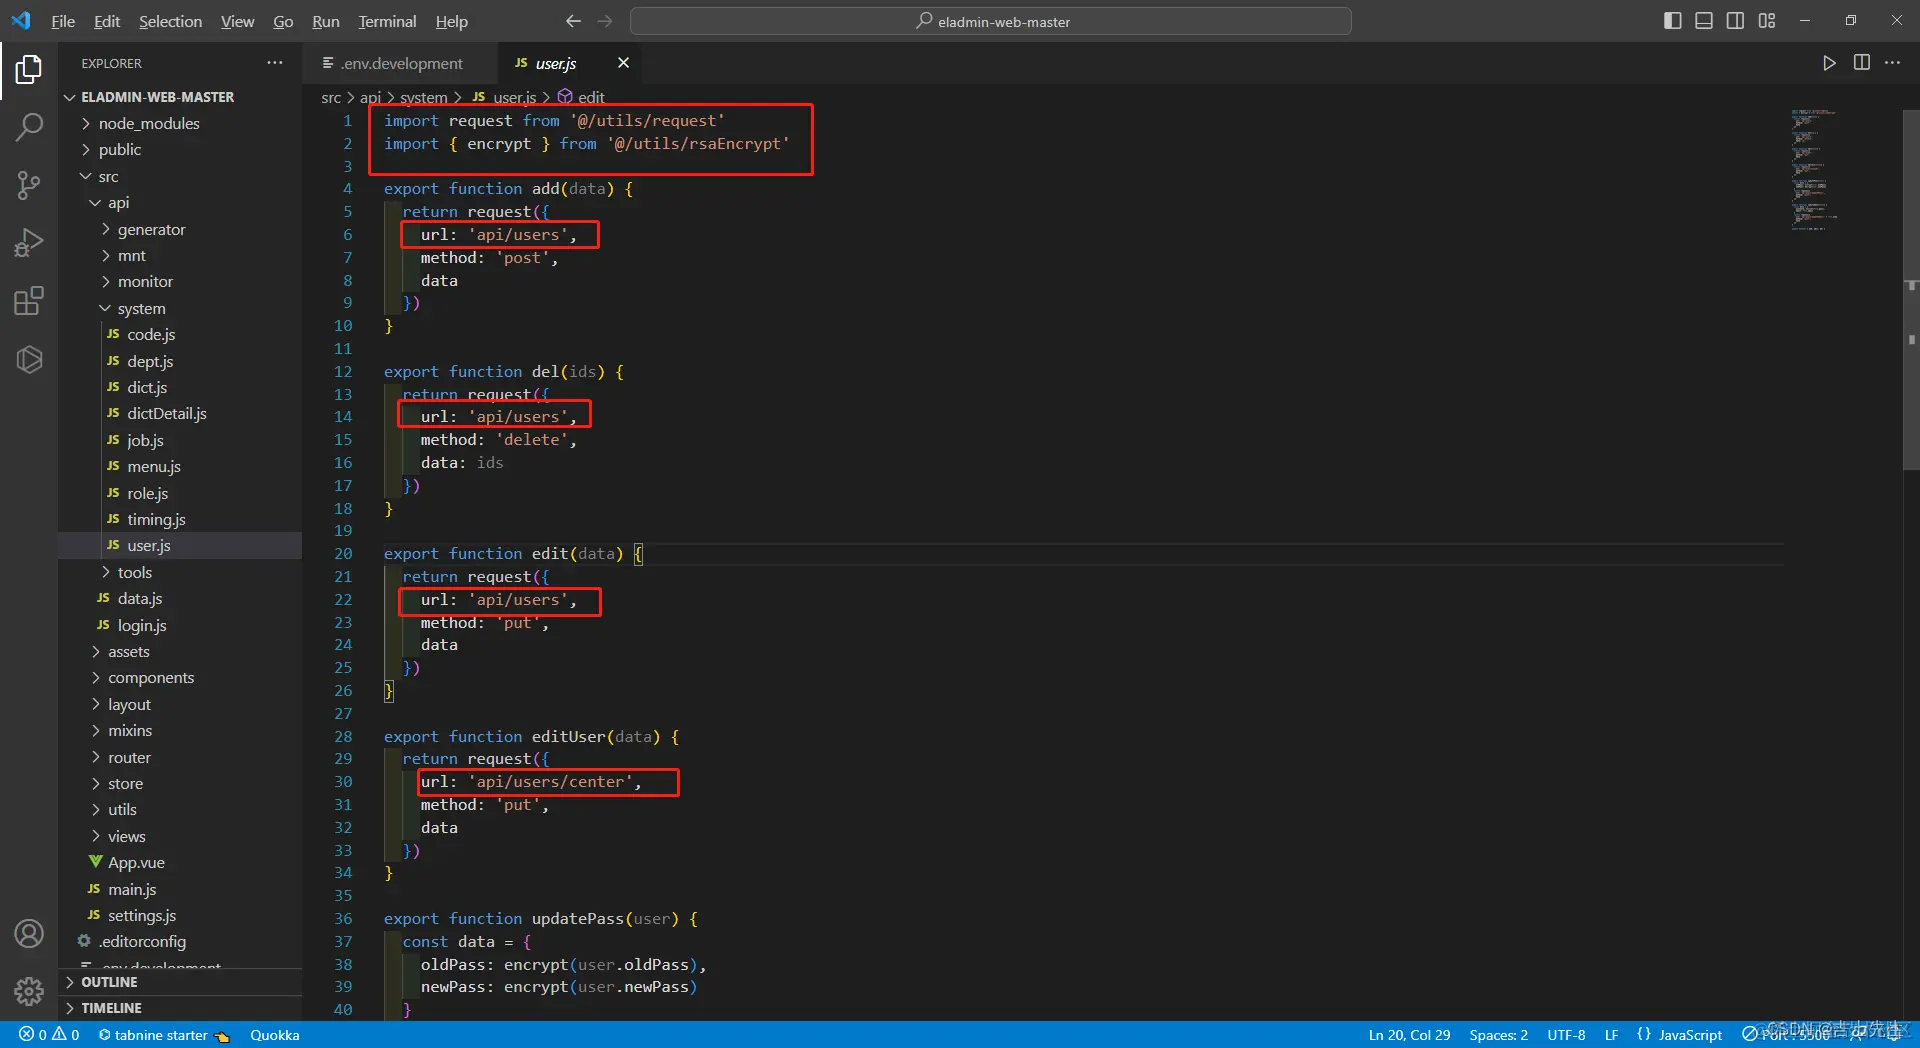The image size is (1920, 1048).
Task: Open the Explorer view in activity bar
Action: (x=29, y=69)
